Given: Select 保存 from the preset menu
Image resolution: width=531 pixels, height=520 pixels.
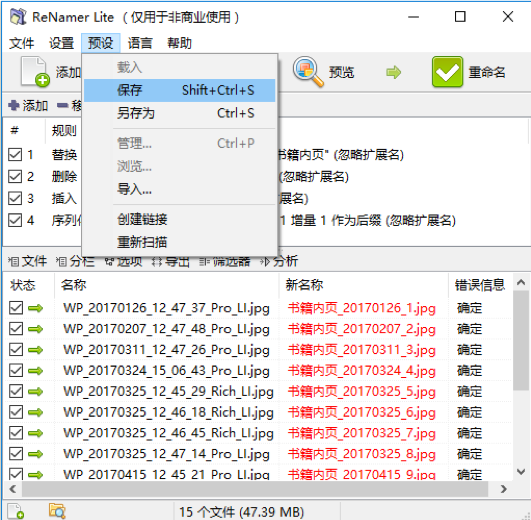Looking at the screenshot, I should [179, 90].
